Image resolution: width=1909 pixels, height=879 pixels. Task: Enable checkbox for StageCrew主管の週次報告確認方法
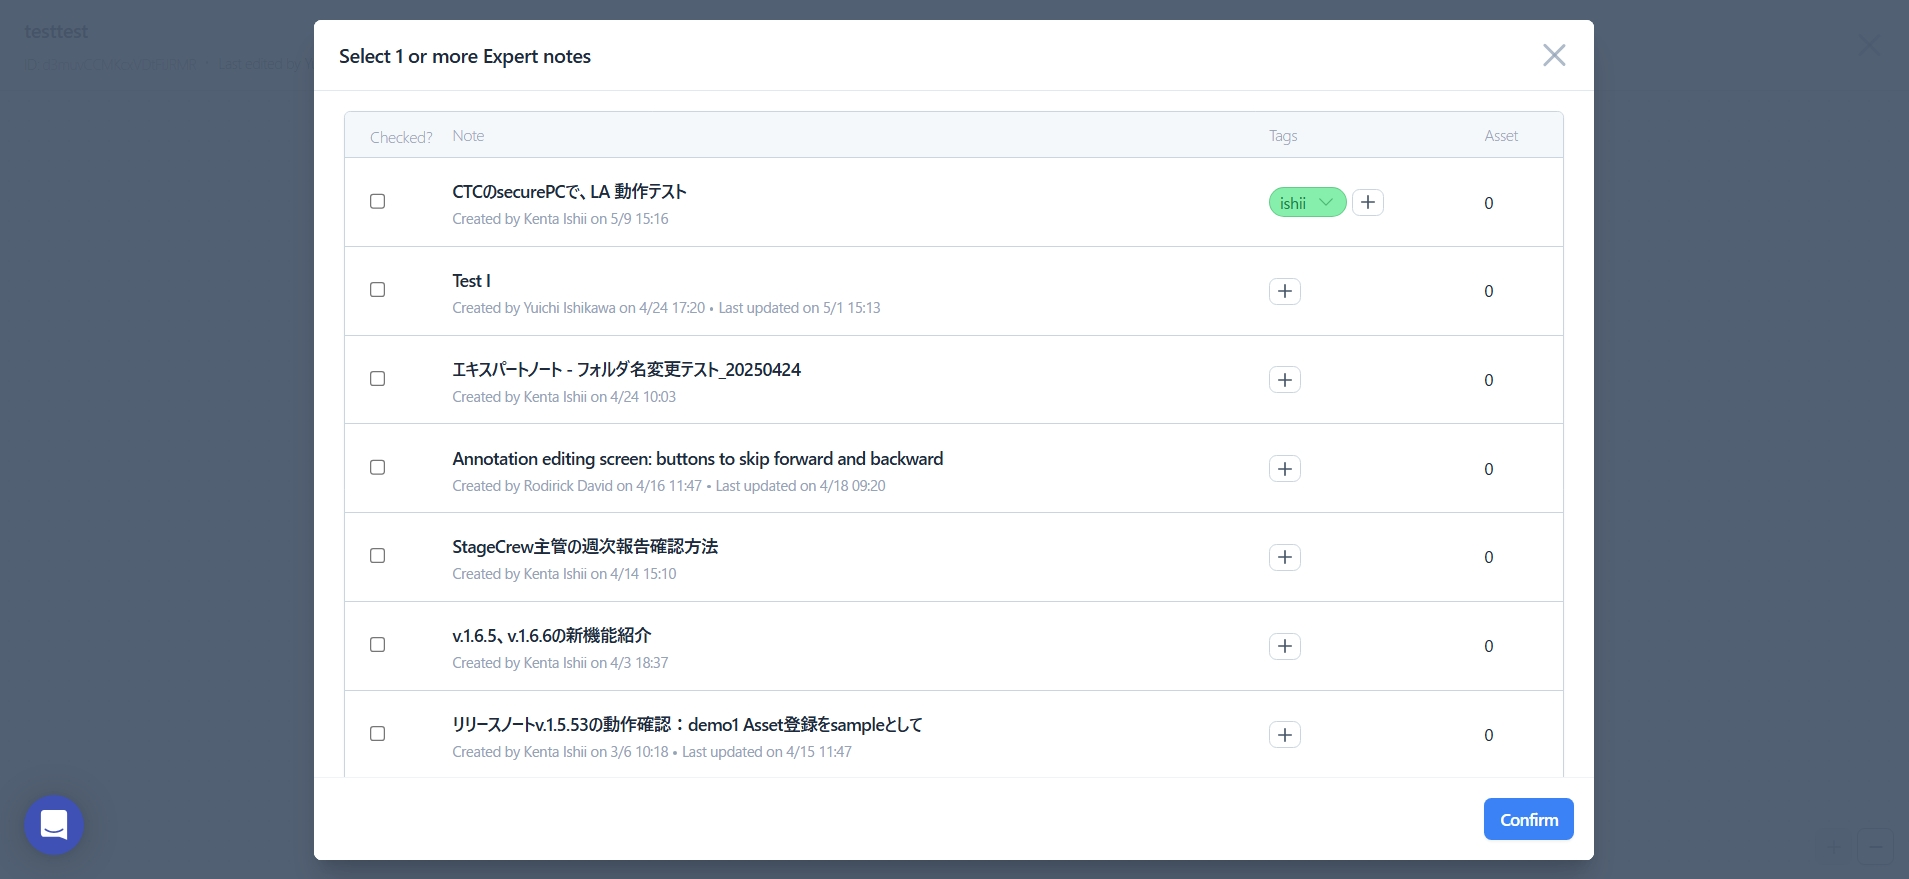[377, 556]
